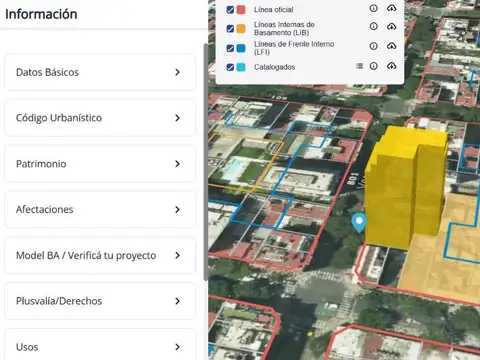
Task: Click the Línea oficial layer name
Action: pyautogui.click(x=274, y=10)
